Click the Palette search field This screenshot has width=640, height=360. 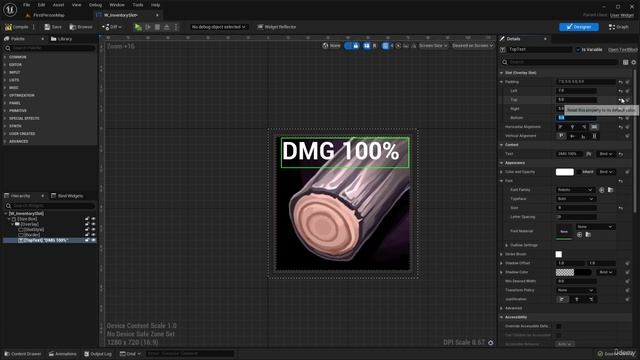click(x=49, y=48)
